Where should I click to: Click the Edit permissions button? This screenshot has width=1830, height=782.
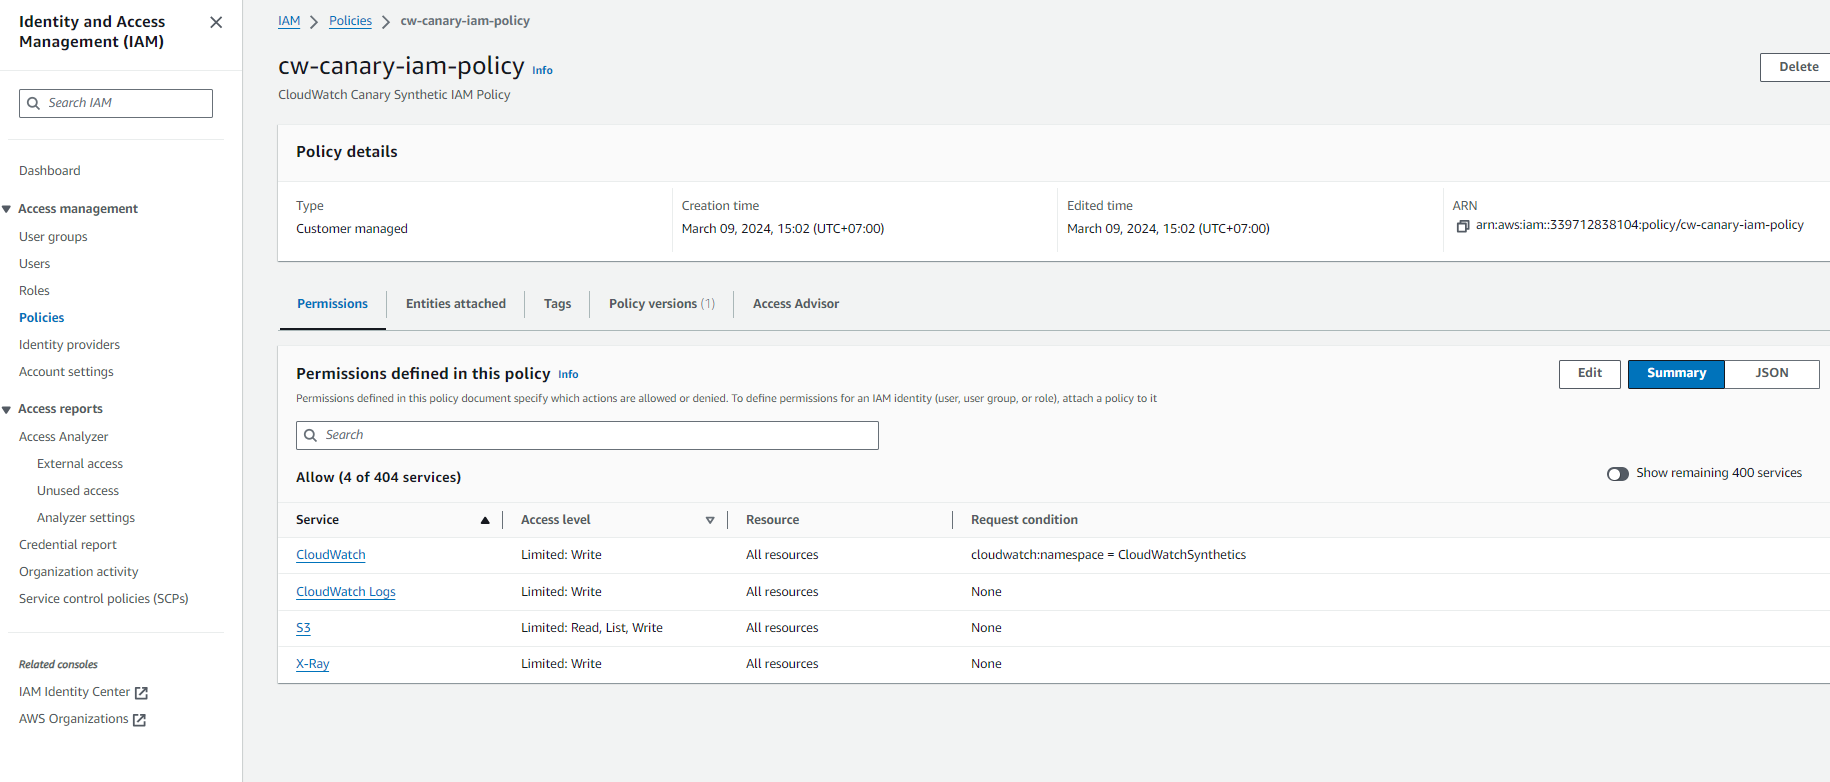[x=1589, y=373]
